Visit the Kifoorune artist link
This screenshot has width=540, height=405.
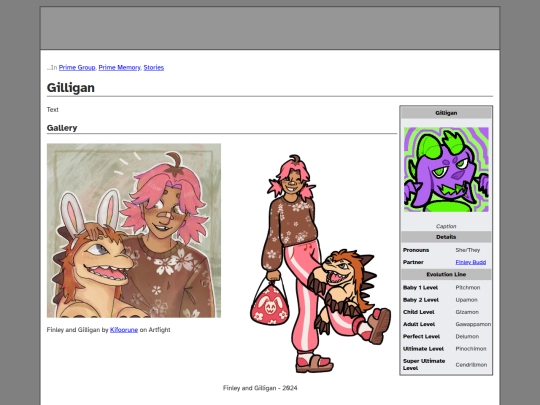click(124, 330)
